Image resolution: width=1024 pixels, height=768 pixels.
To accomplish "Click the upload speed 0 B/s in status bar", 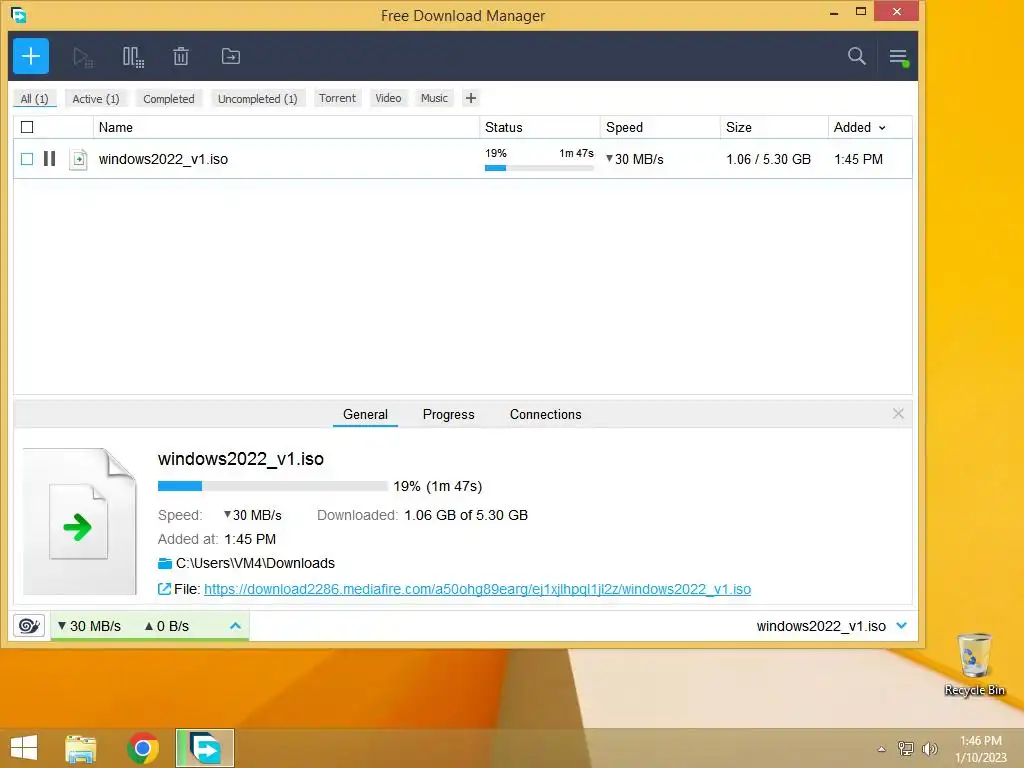I will (x=167, y=626).
